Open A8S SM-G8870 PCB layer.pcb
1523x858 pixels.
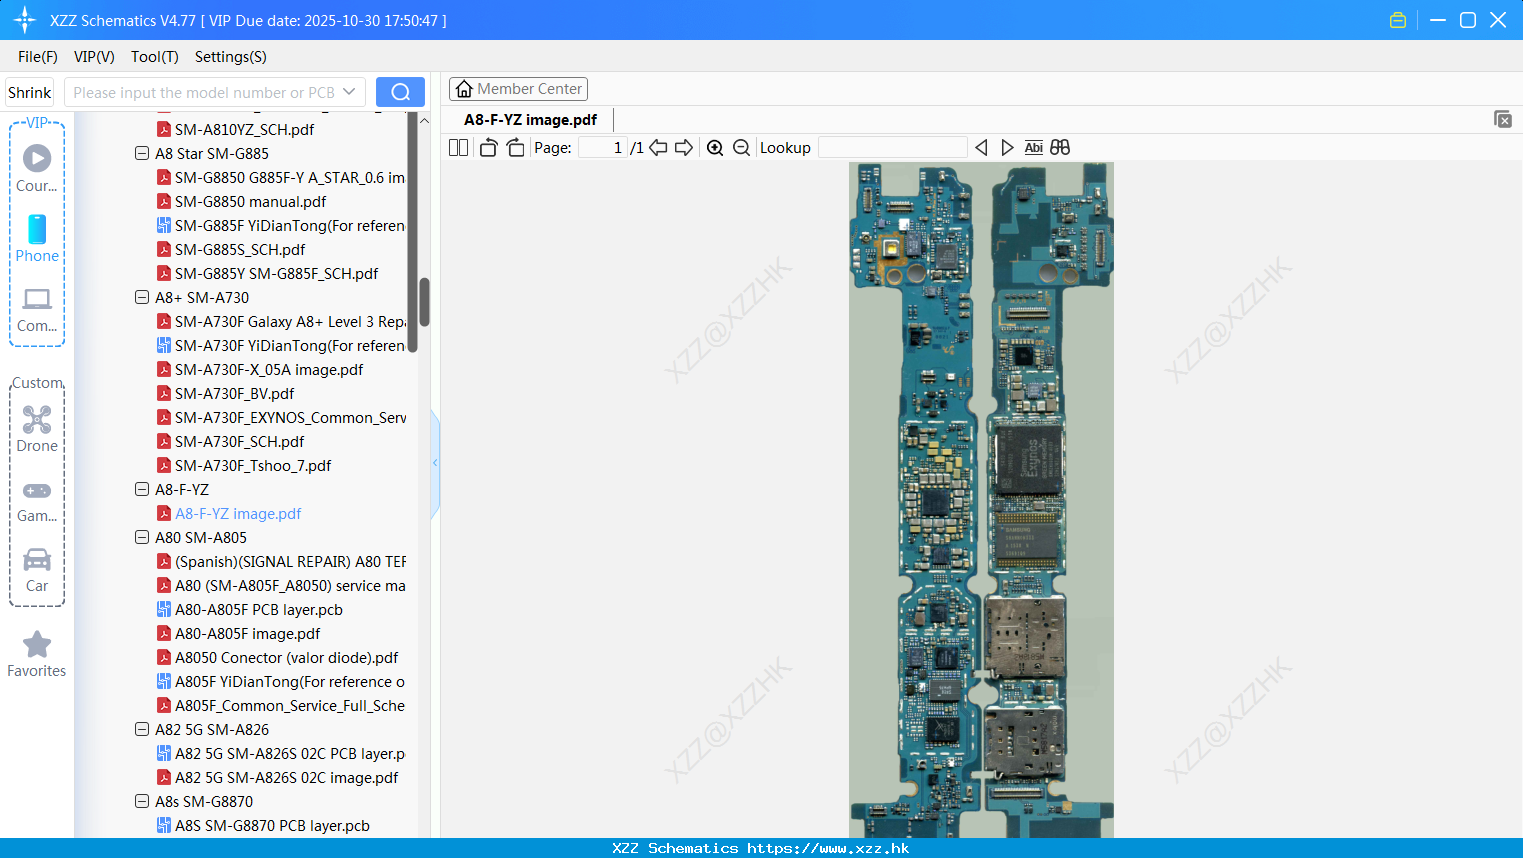tap(272, 825)
